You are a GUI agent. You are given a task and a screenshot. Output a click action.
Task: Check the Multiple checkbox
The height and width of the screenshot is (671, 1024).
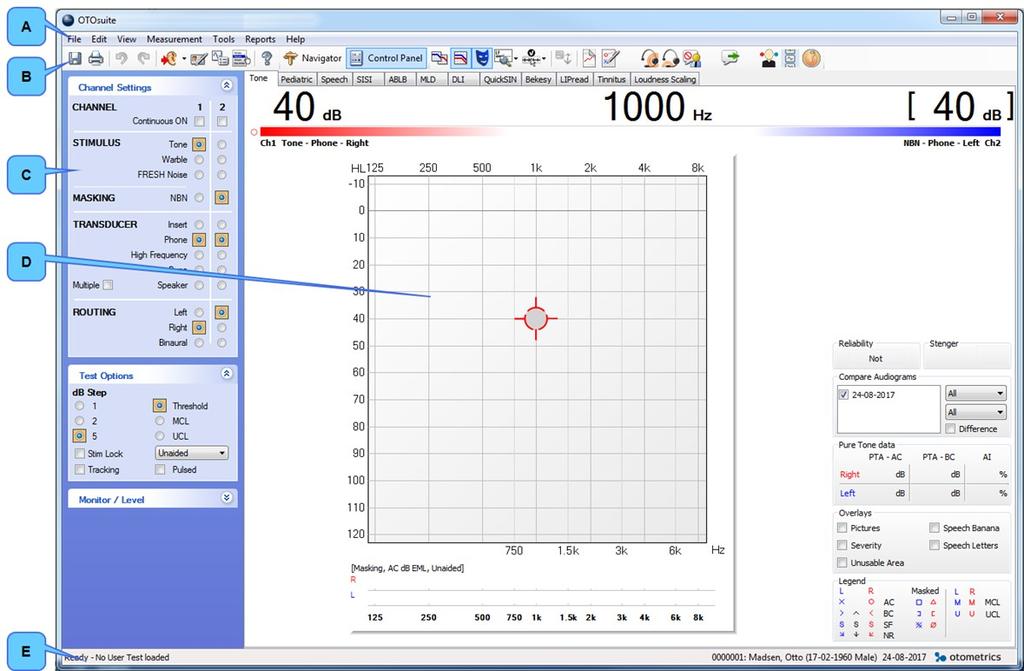108,285
